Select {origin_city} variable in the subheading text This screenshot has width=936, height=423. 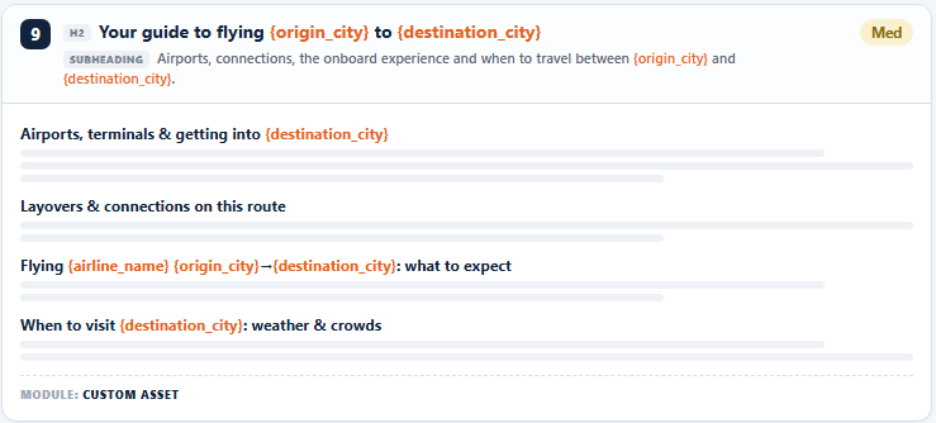pos(670,60)
